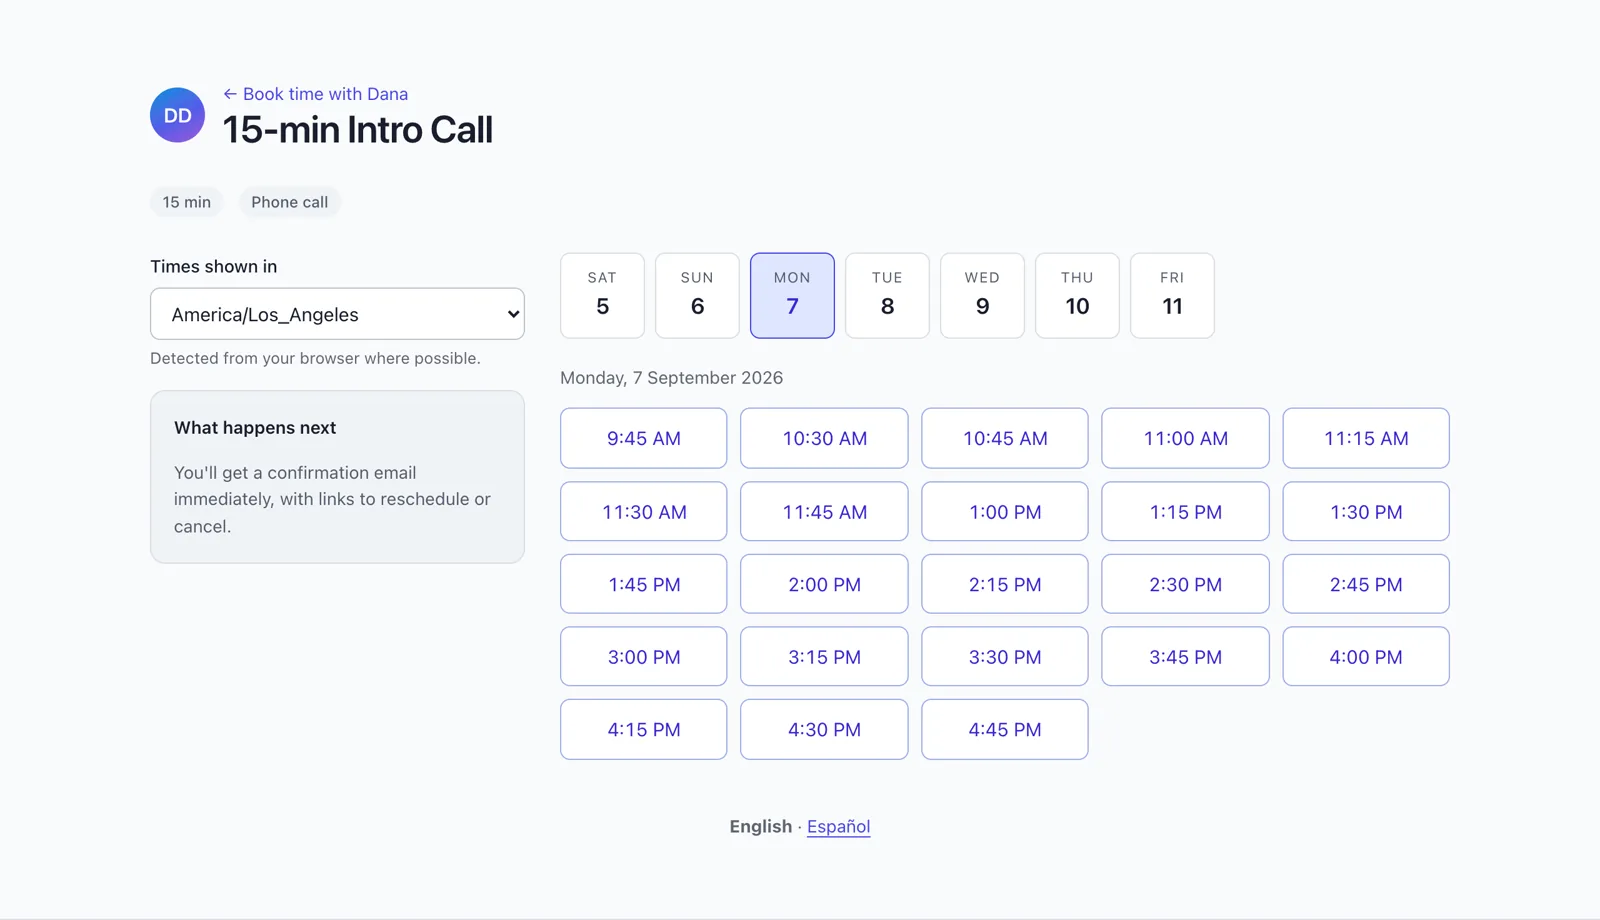Select the 2:45 PM slot

pyautogui.click(x=1366, y=584)
